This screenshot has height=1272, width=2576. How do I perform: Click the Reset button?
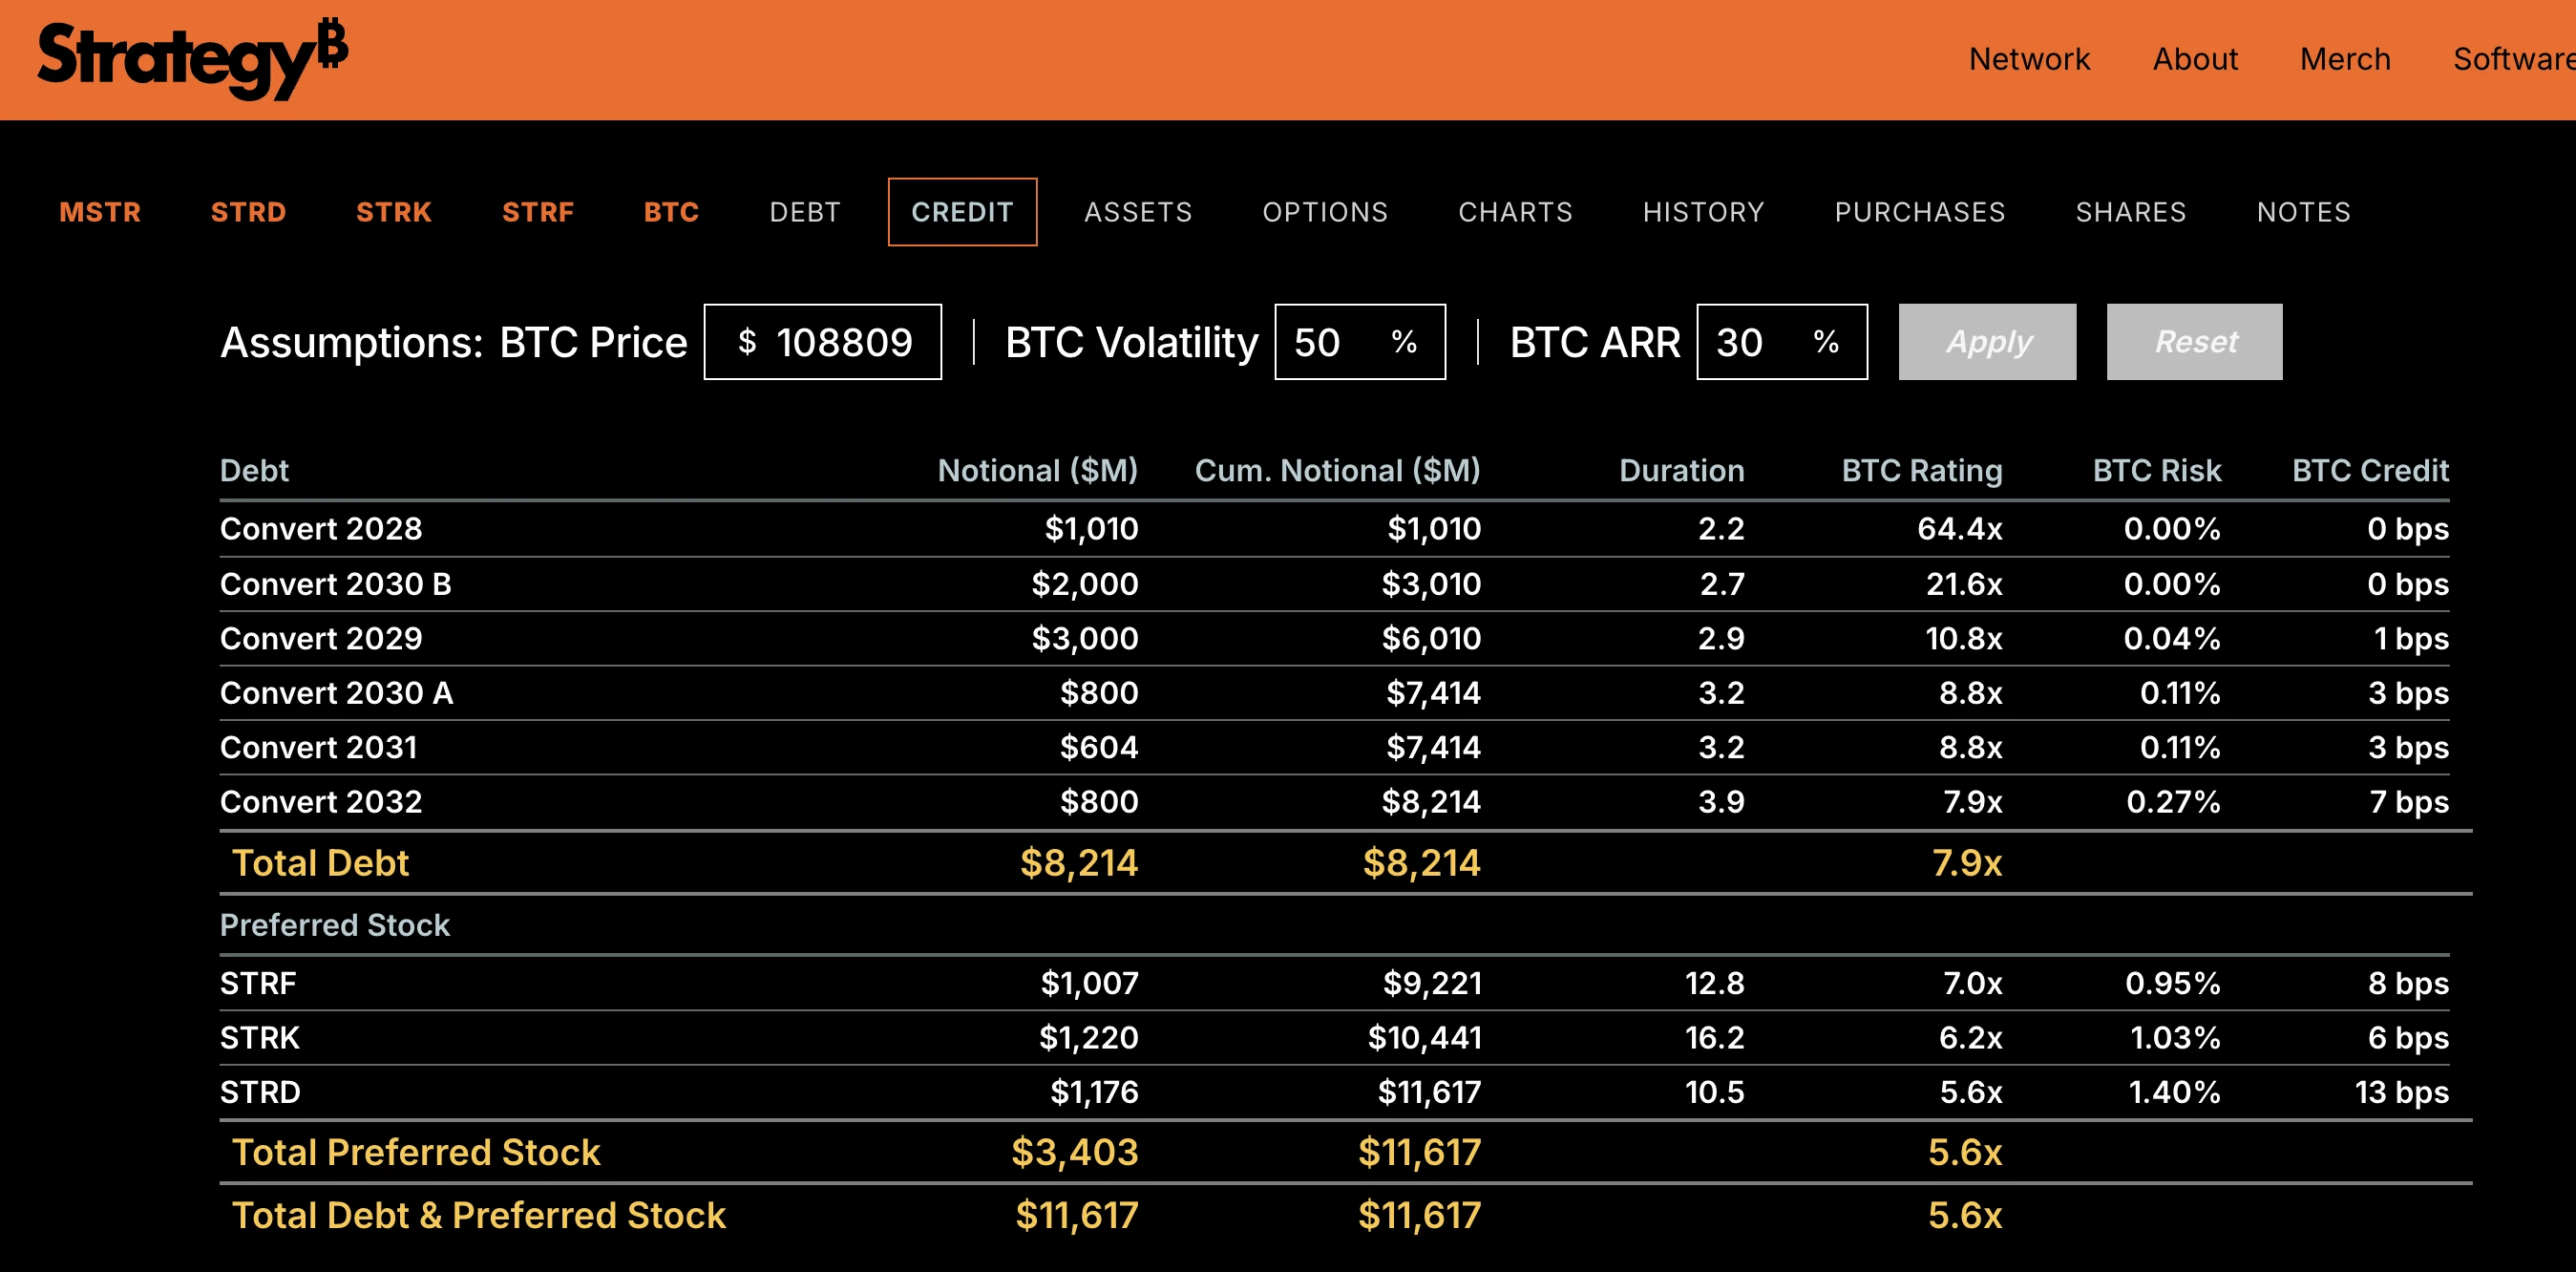click(x=2194, y=341)
